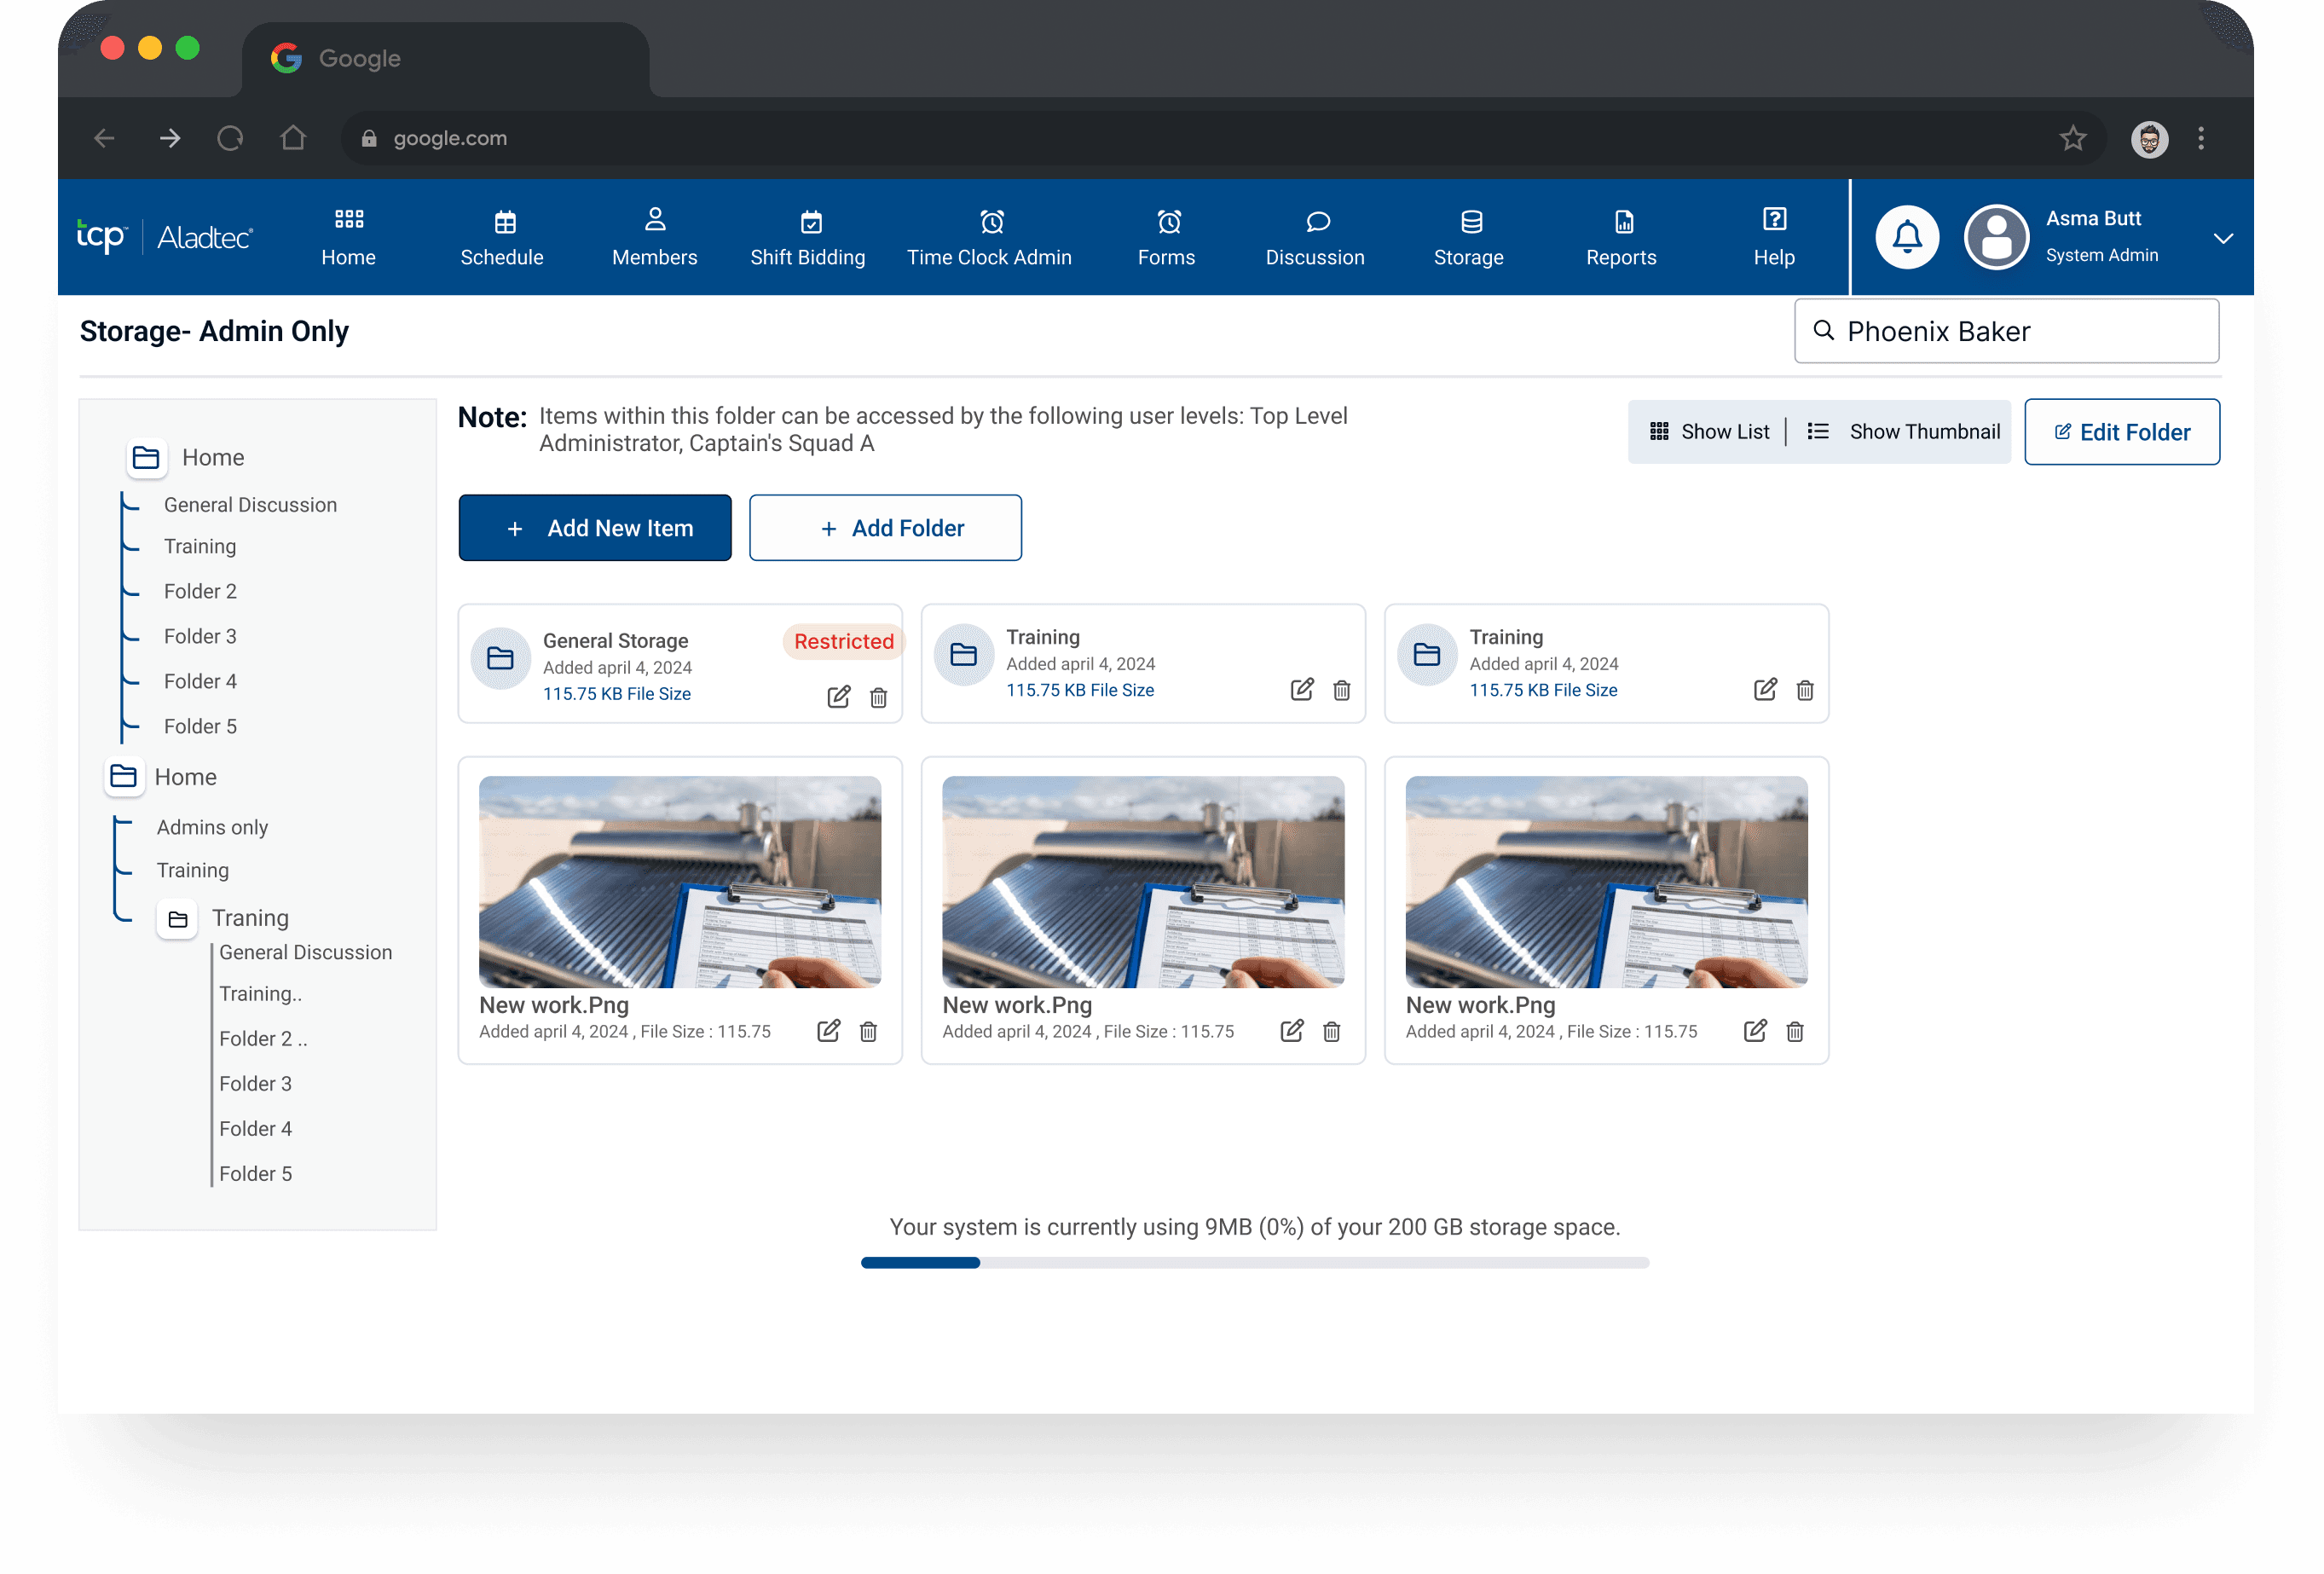Click trash icon on middle Training folder

[1341, 690]
